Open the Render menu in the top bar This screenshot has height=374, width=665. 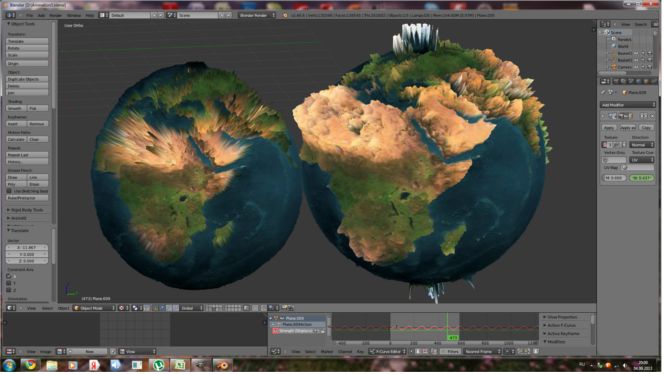pyautogui.click(x=56, y=15)
